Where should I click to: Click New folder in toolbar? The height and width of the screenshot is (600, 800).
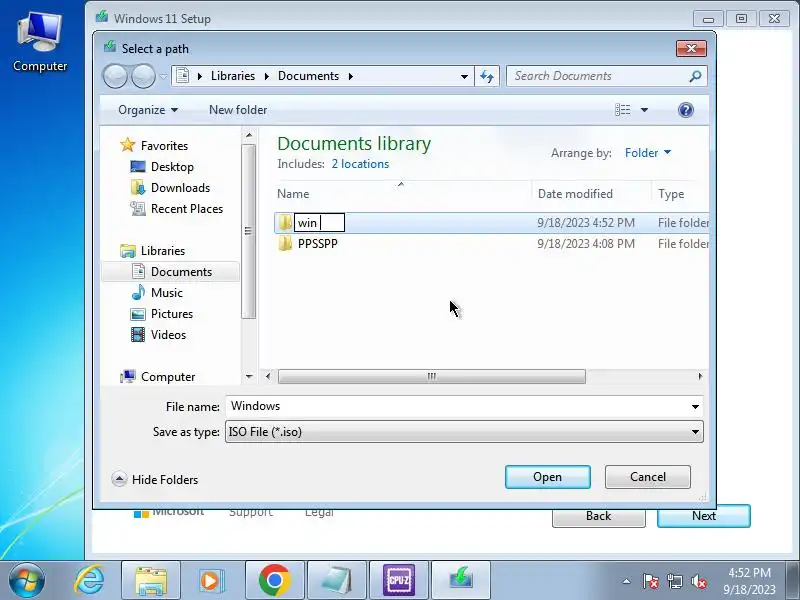click(238, 110)
